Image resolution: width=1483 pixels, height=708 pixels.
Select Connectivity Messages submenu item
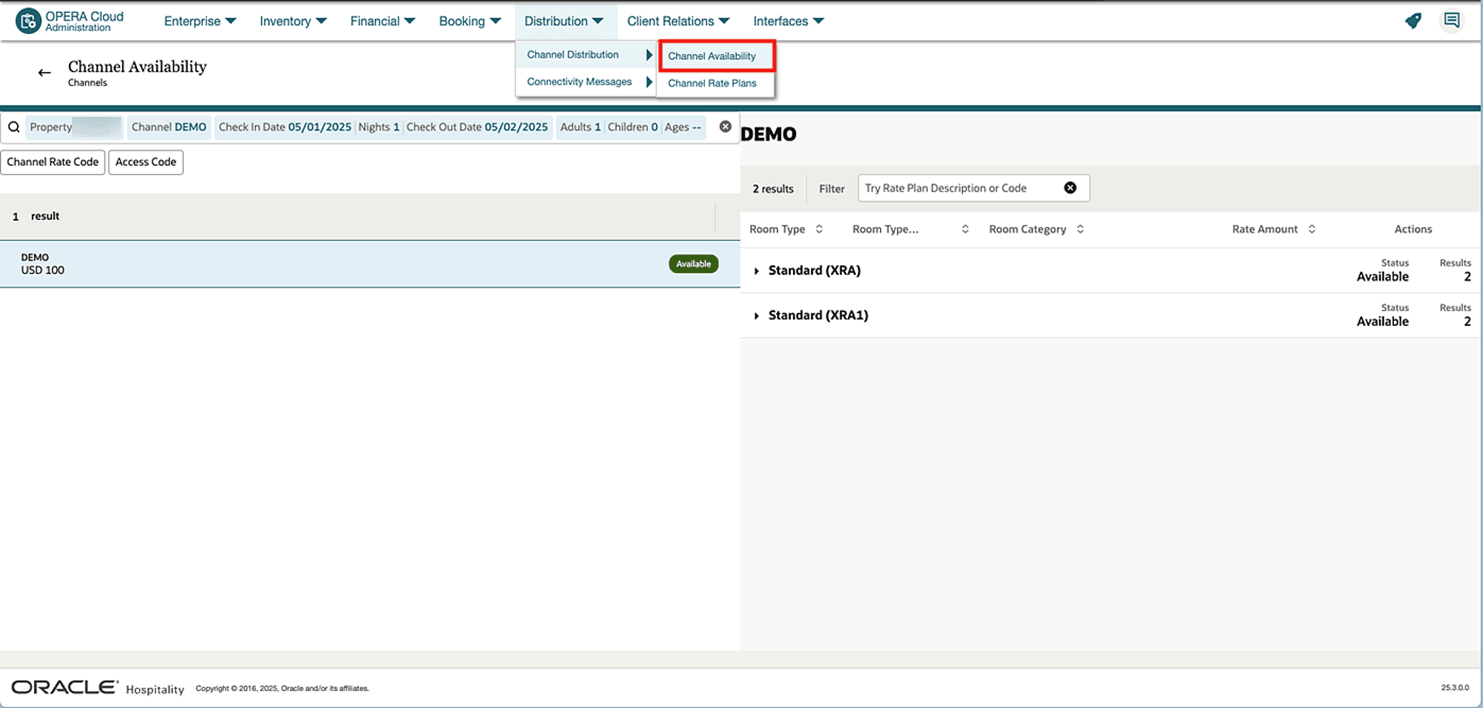coord(587,82)
